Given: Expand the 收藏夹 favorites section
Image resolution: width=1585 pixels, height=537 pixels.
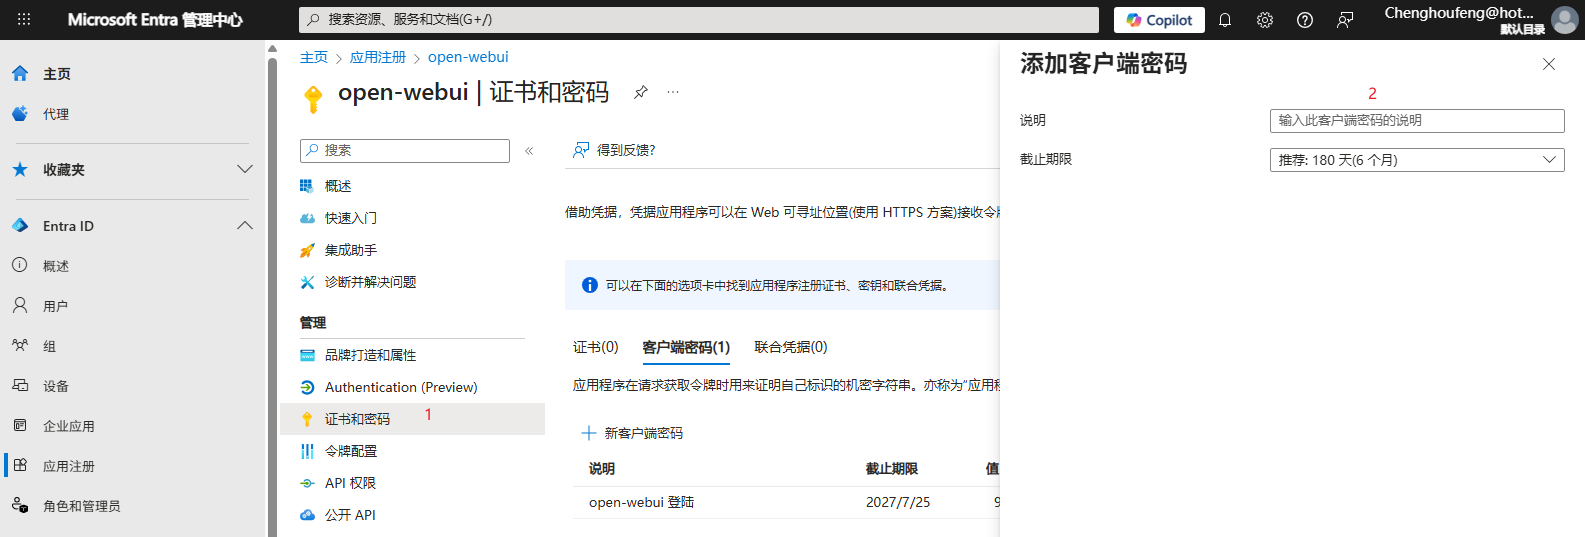Looking at the screenshot, I should 245,170.
